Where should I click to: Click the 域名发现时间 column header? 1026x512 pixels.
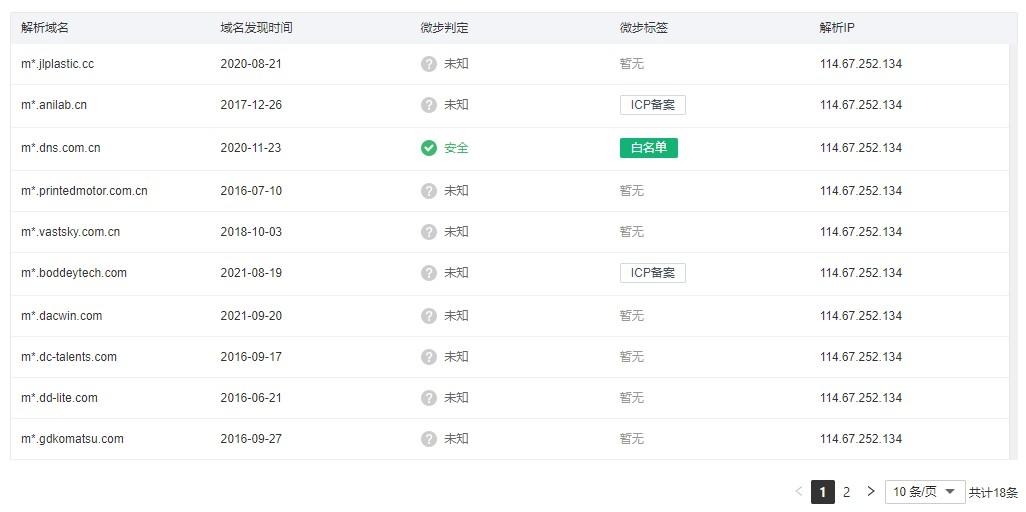point(256,28)
